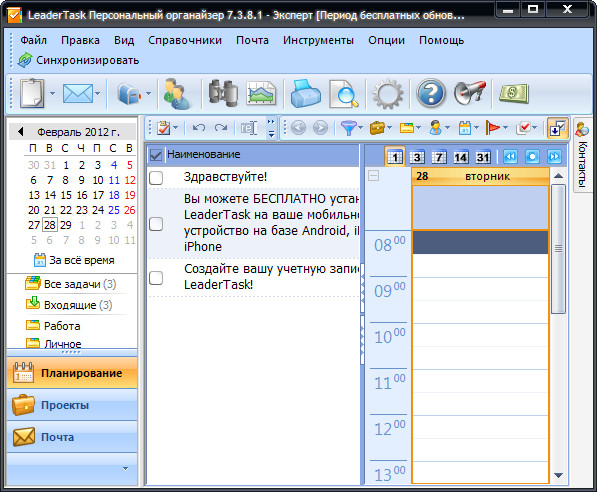The image size is (597, 492).
Task: Open help via blue question mark icon
Action: [431, 93]
